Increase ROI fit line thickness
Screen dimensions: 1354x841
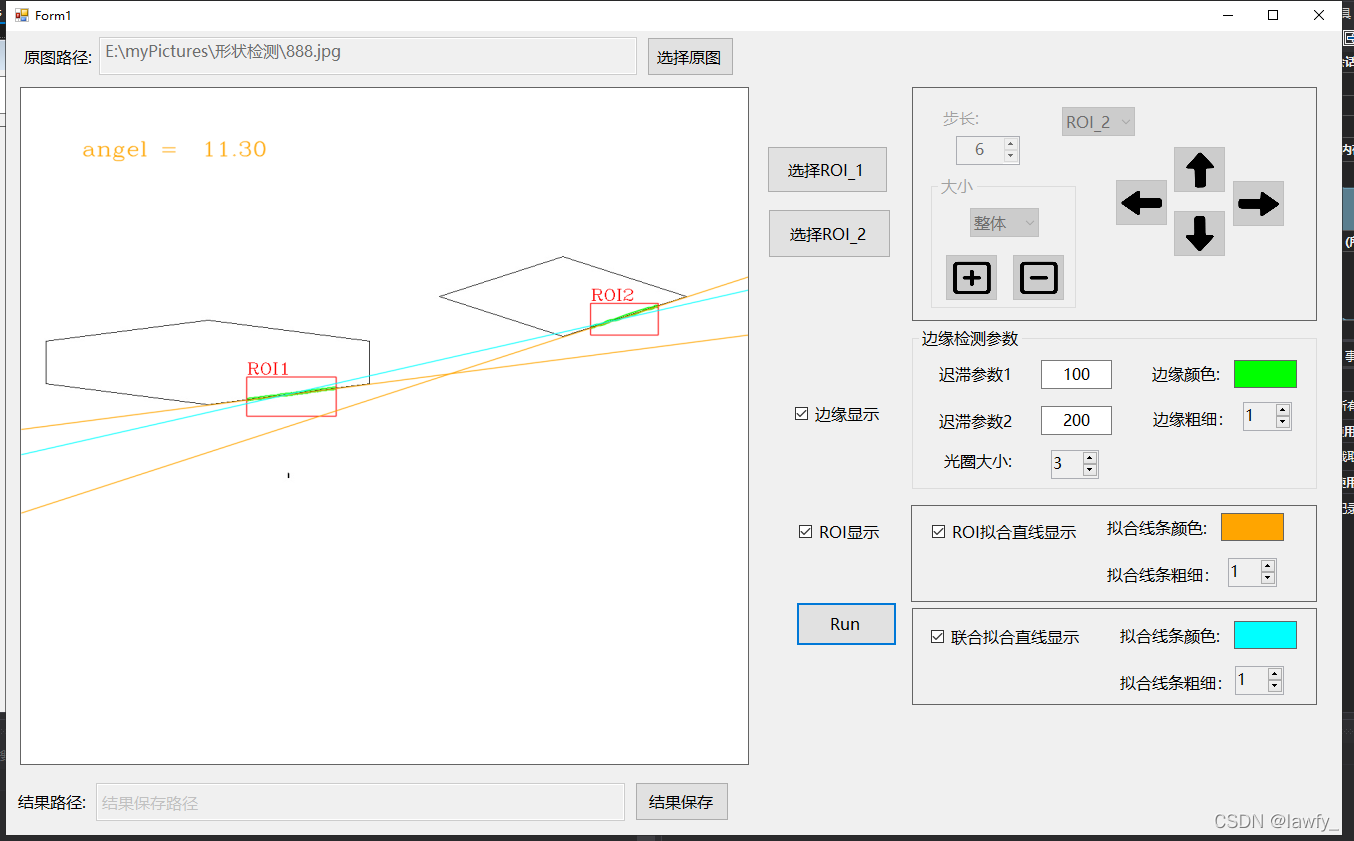tap(1268, 566)
